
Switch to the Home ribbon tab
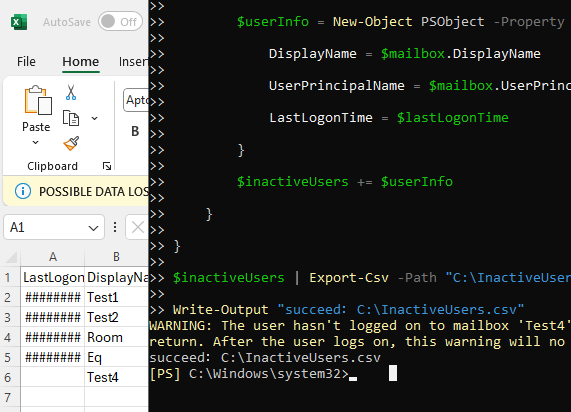pos(80,62)
